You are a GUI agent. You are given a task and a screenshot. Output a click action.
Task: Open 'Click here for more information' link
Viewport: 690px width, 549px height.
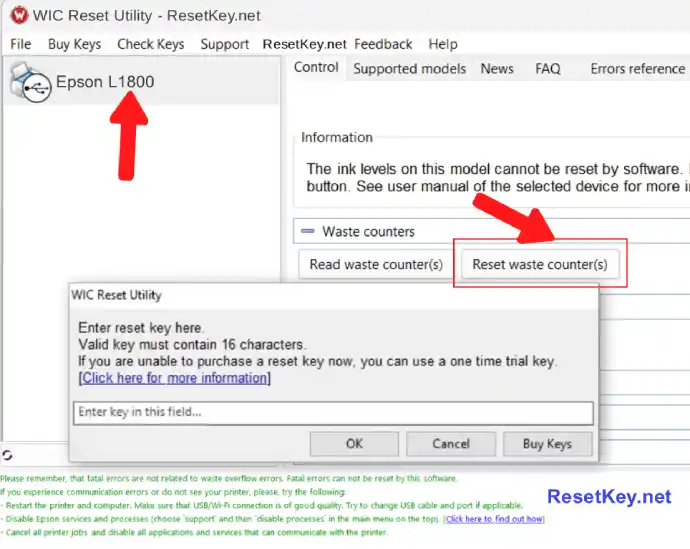pyautogui.click(x=174, y=378)
